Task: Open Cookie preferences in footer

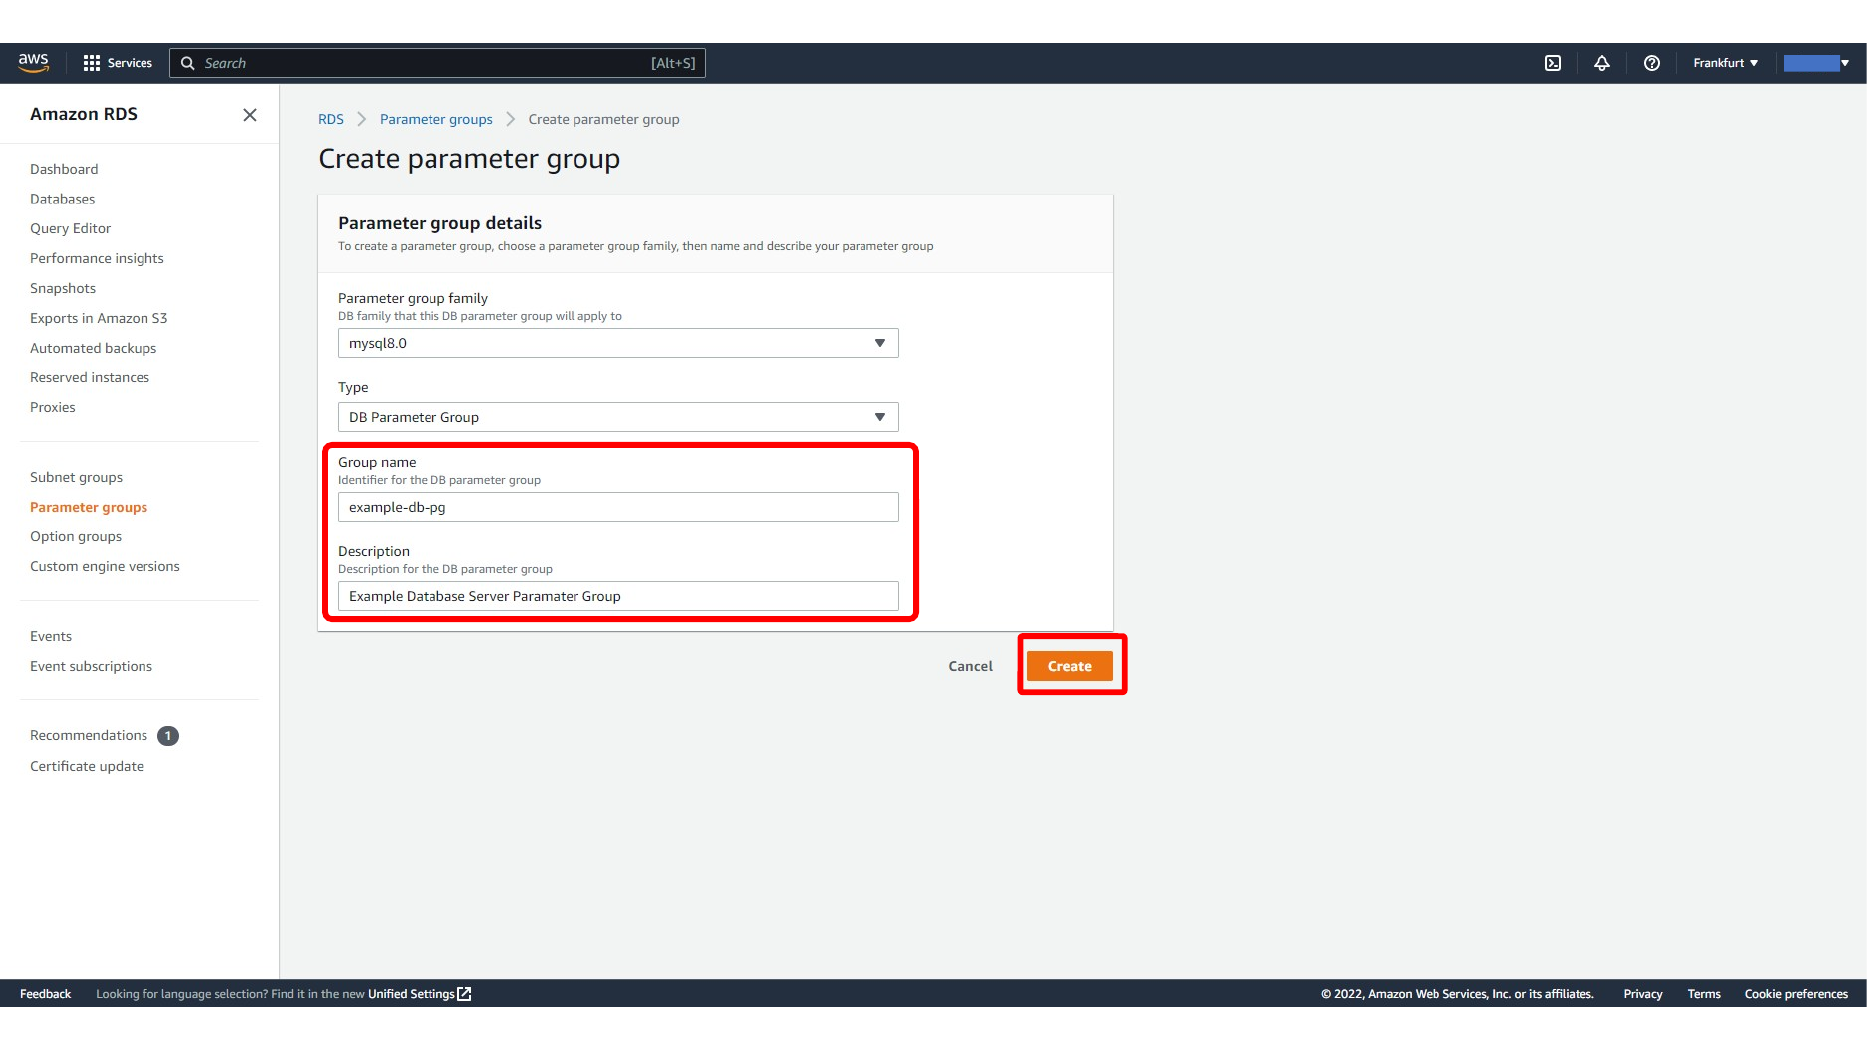Action: pyautogui.click(x=1796, y=994)
